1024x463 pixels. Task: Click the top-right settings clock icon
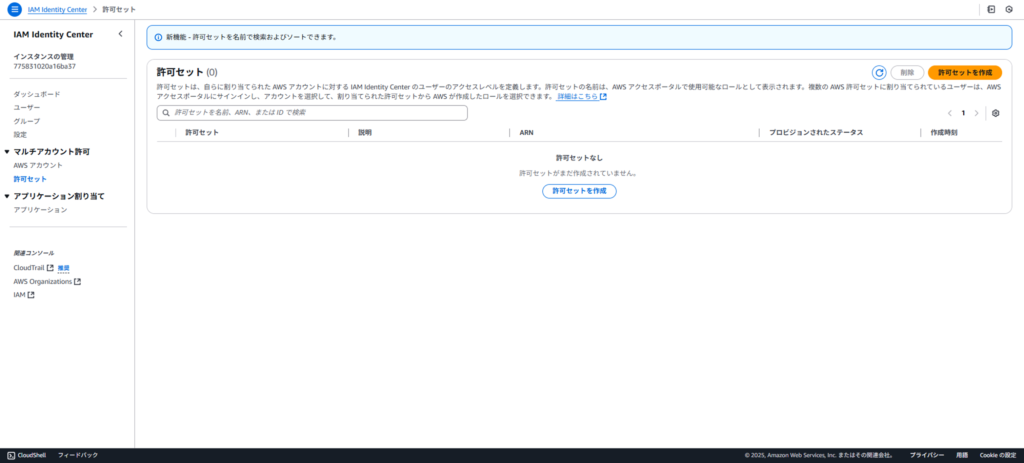(x=1009, y=10)
